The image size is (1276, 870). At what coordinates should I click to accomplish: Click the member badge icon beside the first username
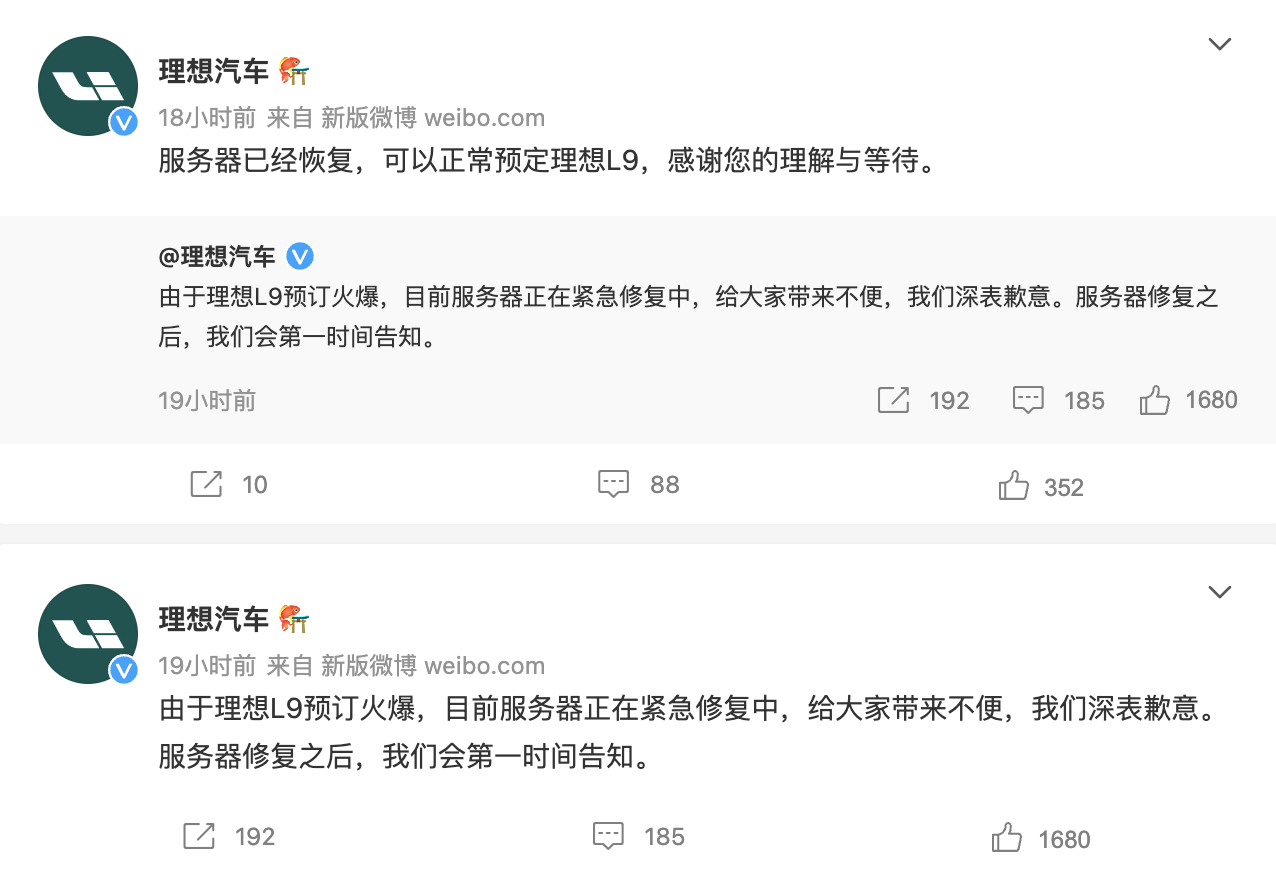pyautogui.click(x=294, y=70)
